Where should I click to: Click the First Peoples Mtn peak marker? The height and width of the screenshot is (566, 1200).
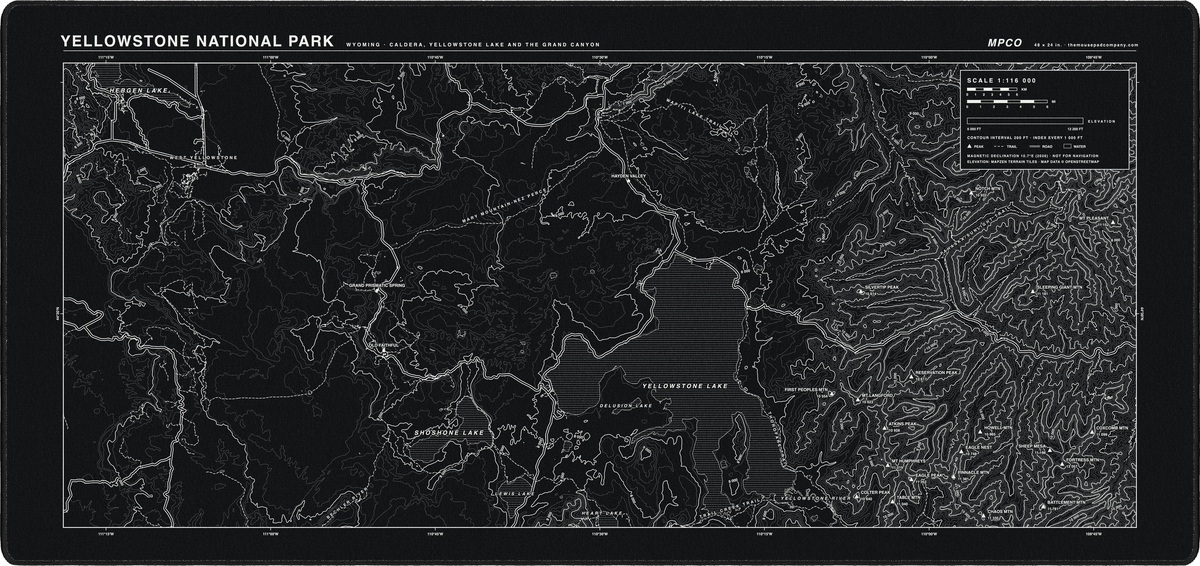pyautogui.click(x=832, y=394)
